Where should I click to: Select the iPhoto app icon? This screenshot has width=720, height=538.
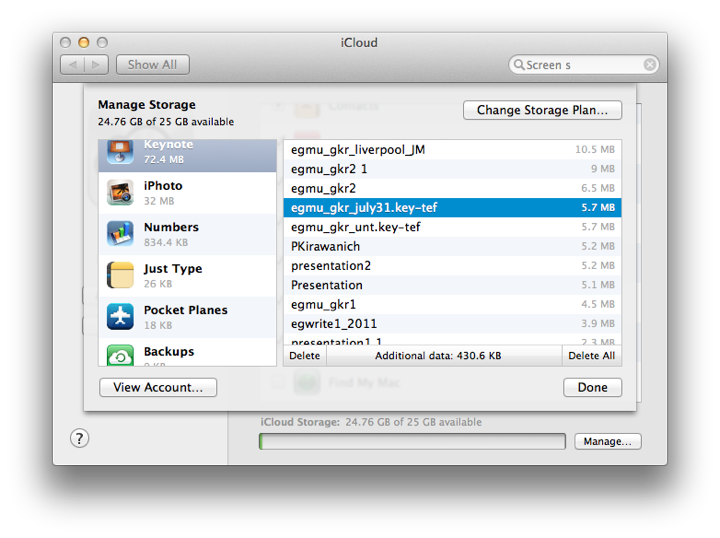tap(120, 192)
